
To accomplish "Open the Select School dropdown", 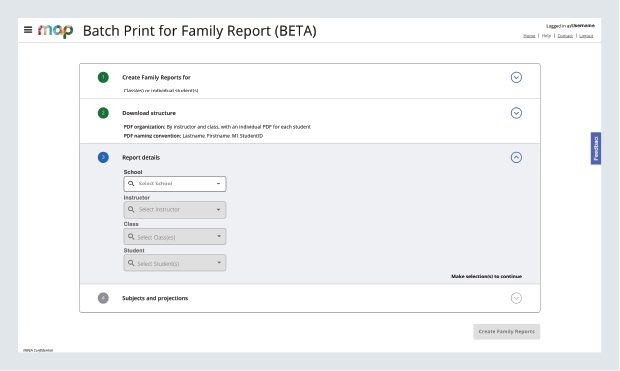I will (175, 184).
